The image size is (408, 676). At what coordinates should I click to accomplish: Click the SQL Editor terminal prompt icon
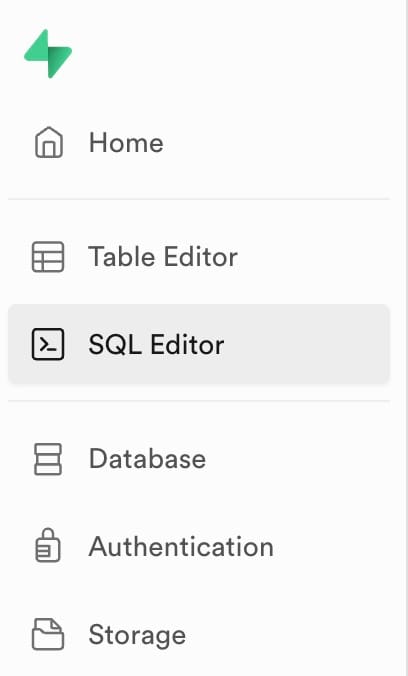pyautogui.click(x=48, y=344)
